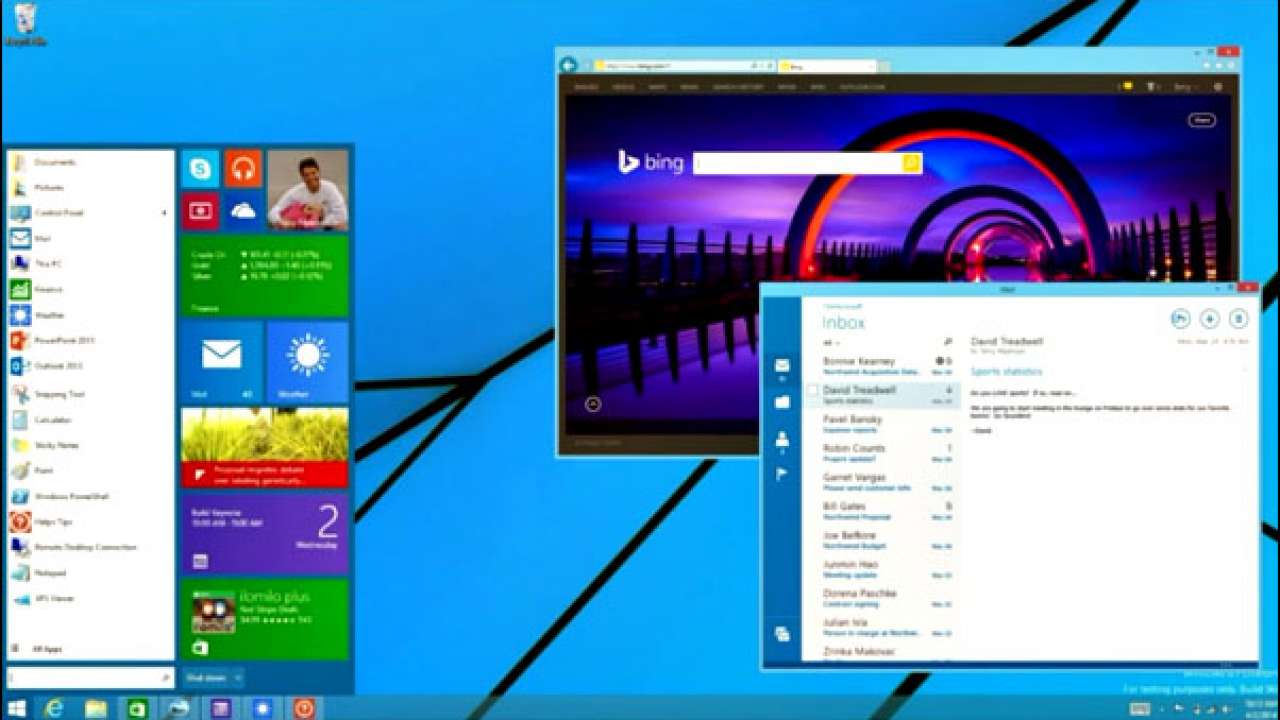Viewport: 1280px width, 720px height.
Task: Launch the Weather tile from Start menu
Action: [306, 364]
